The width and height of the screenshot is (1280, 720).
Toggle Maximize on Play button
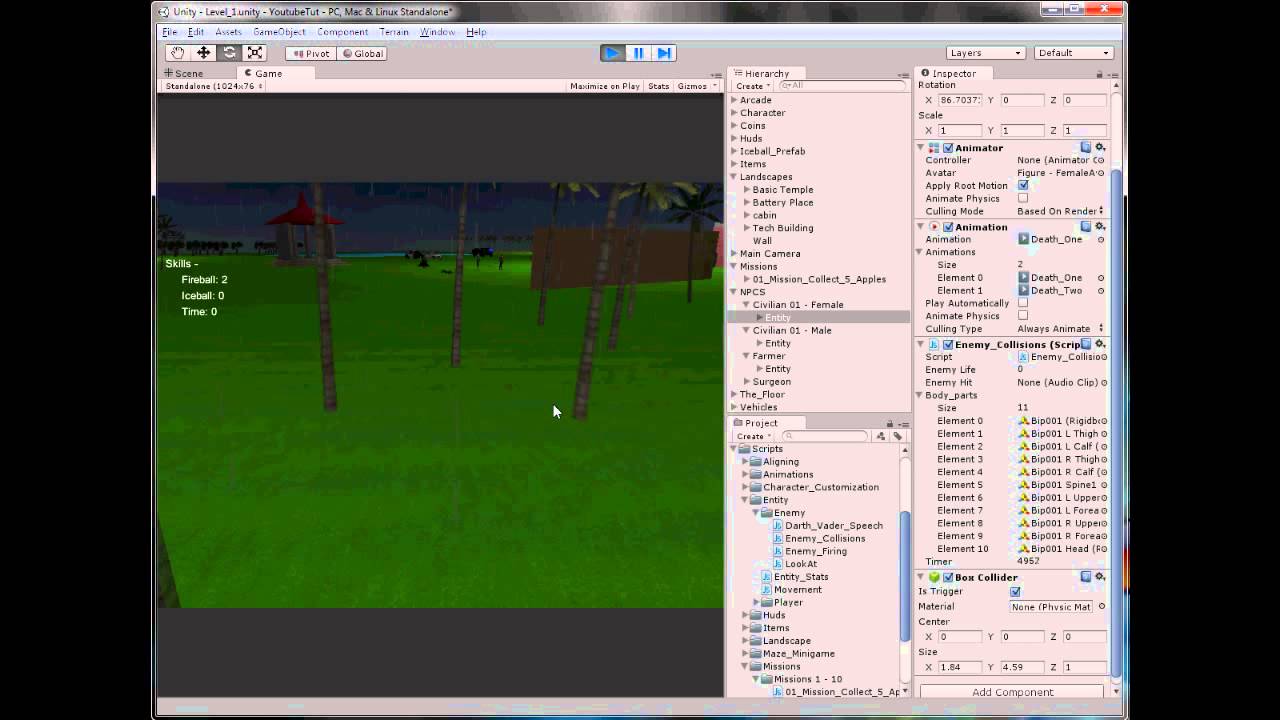[605, 86]
